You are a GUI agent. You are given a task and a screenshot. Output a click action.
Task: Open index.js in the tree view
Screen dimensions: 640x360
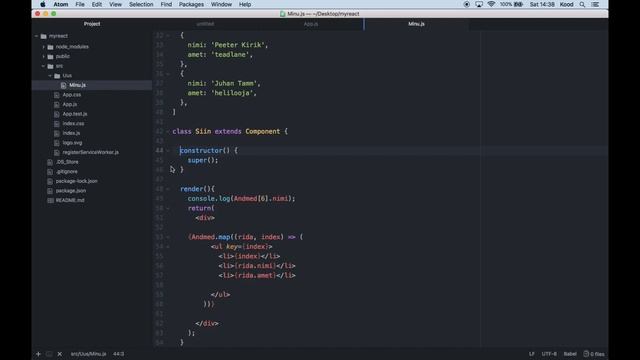click(x=71, y=133)
